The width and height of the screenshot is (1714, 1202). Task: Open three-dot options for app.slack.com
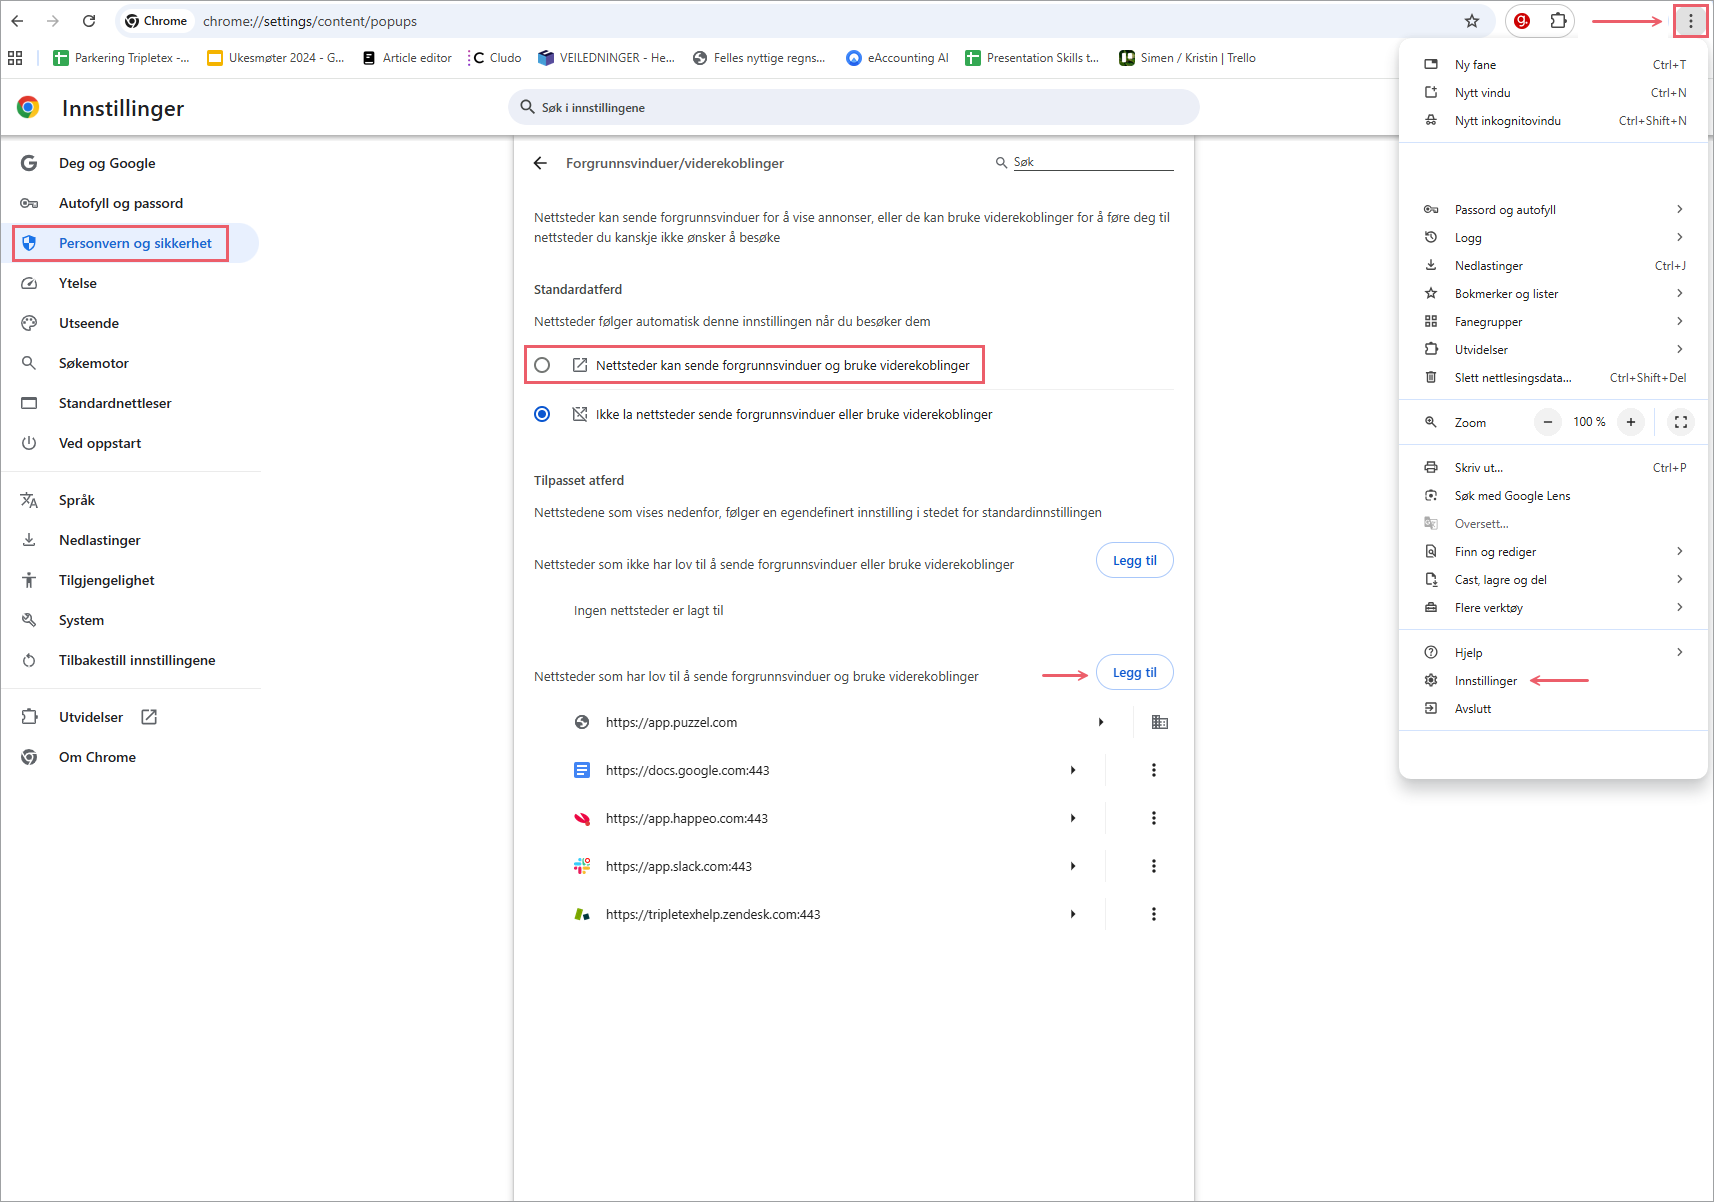[x=1153, y=866]
